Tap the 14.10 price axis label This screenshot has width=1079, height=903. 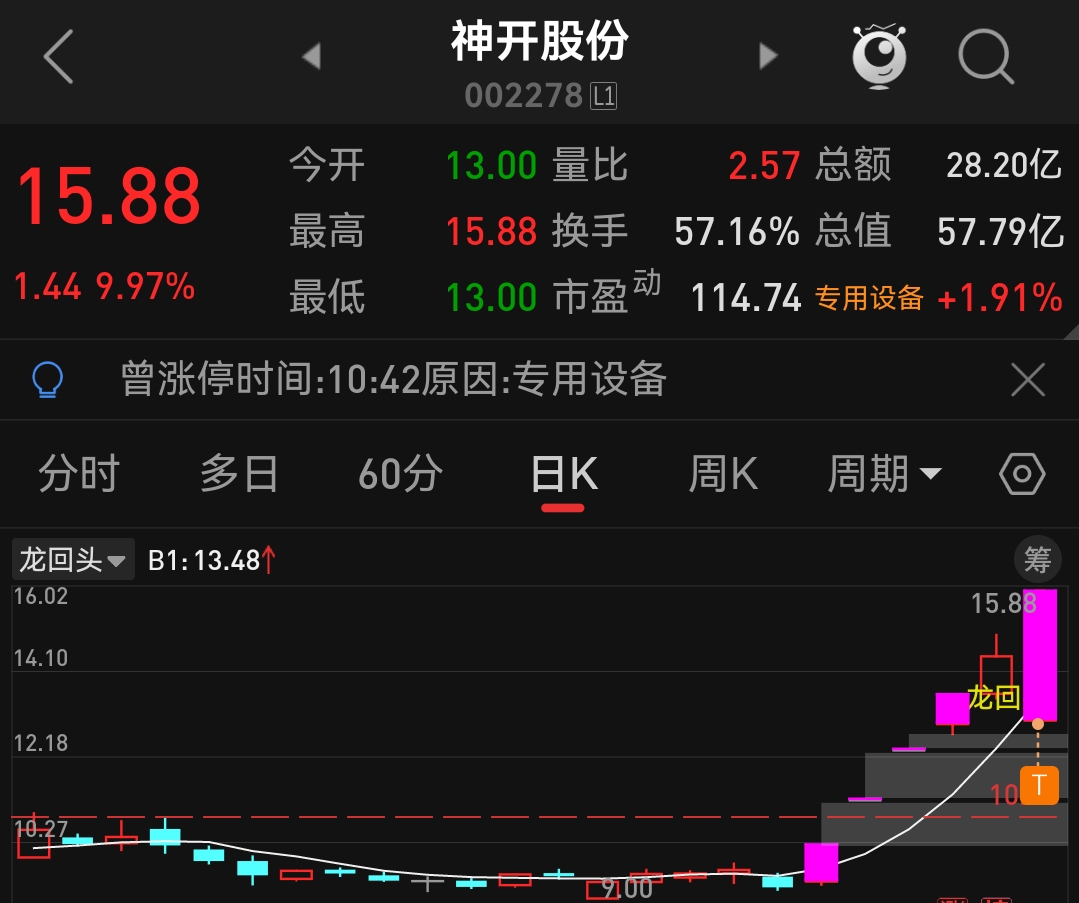41,658
